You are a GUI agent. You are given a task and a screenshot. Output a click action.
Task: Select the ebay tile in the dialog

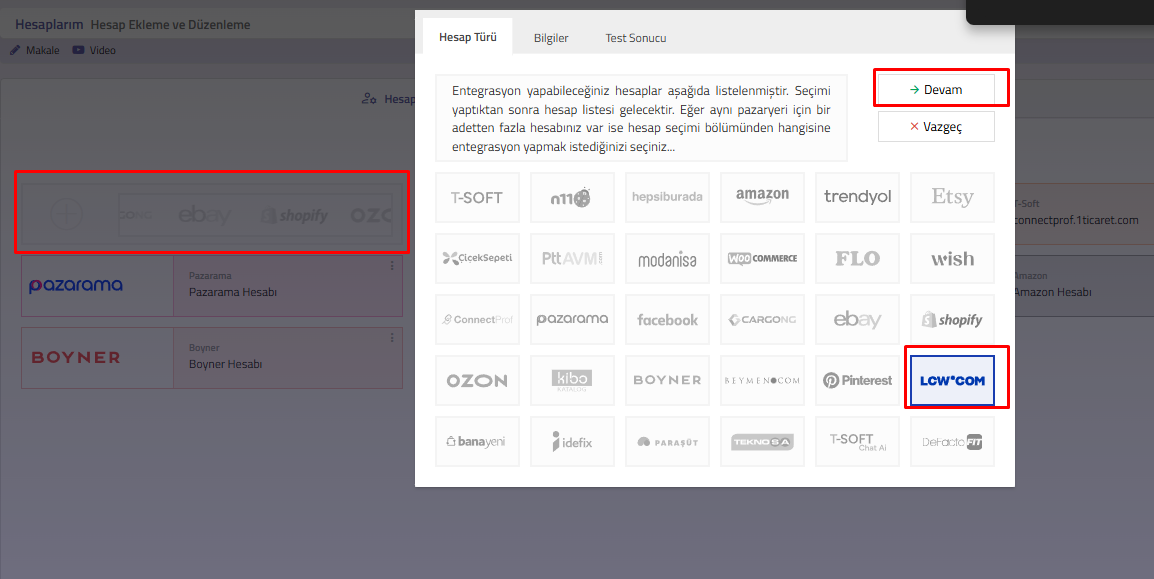coord(857,319)
